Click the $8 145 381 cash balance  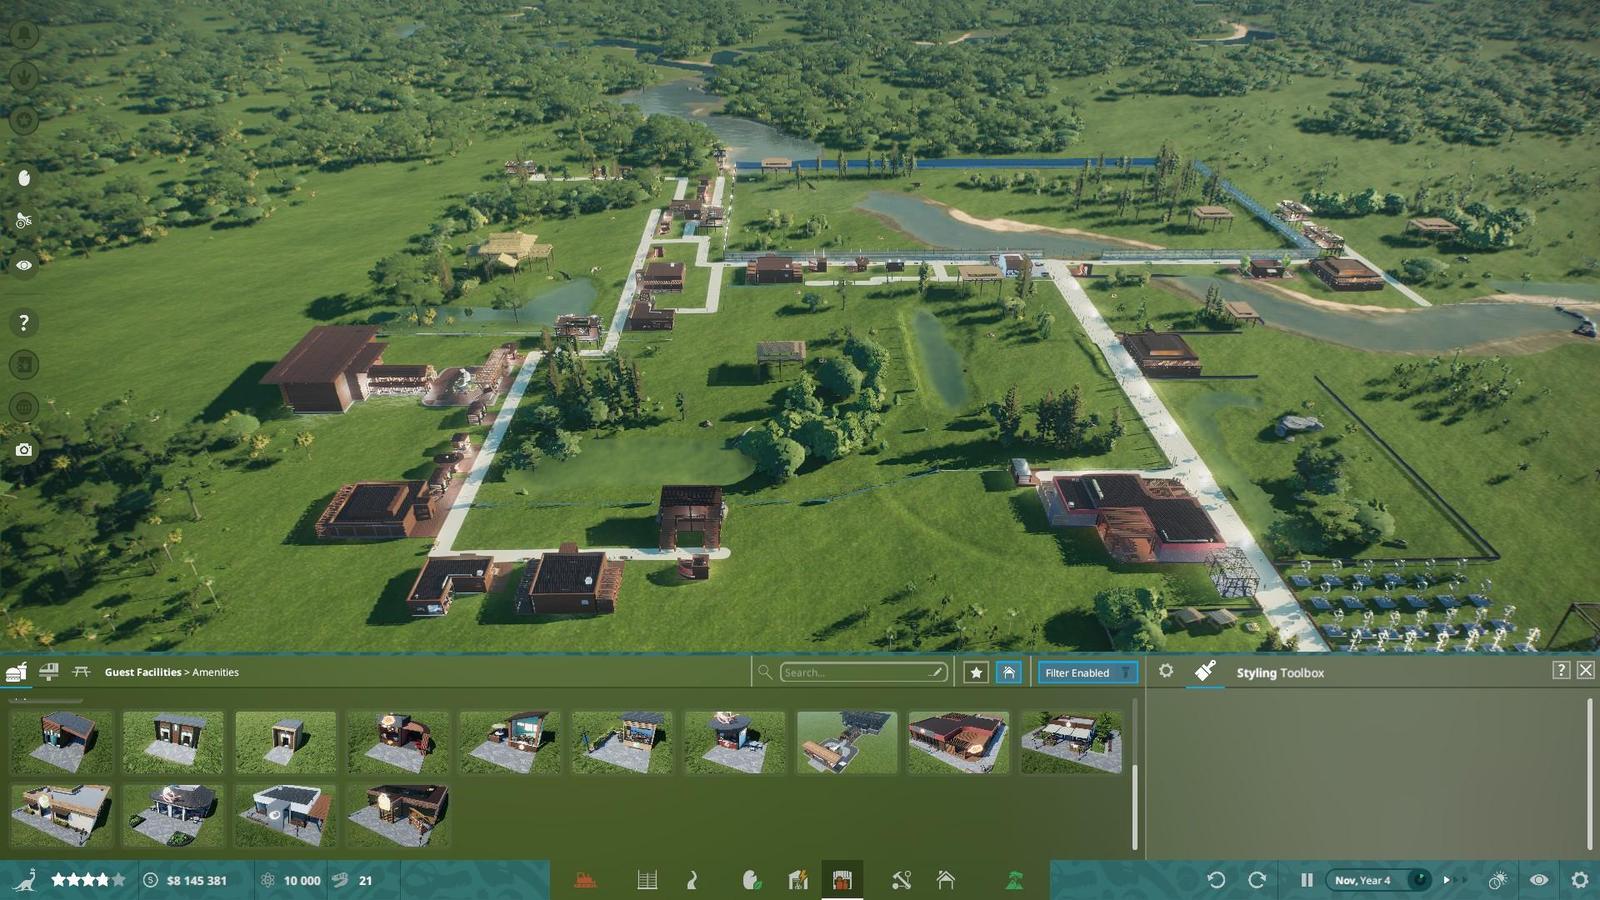click(196, 881)
